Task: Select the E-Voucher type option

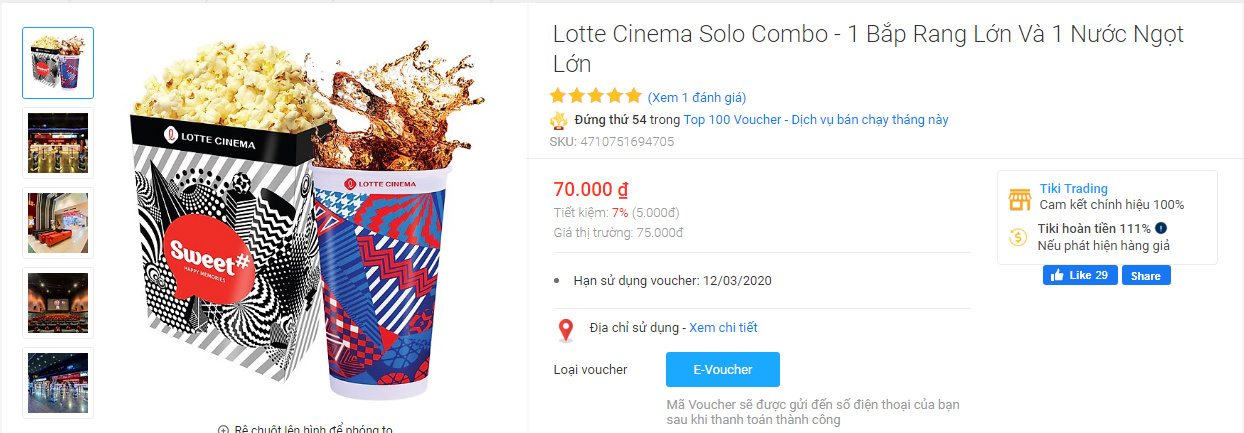Action: (x=722, y=369)
